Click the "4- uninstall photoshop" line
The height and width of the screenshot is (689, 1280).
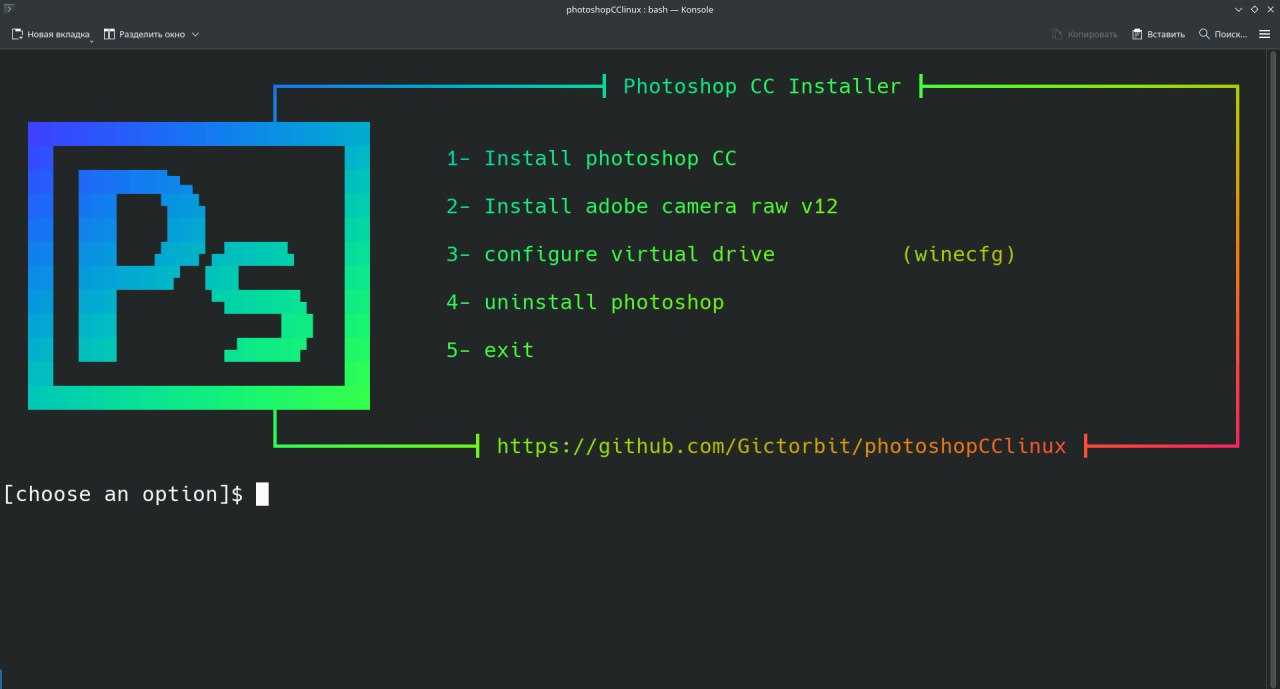coord(585,302)
